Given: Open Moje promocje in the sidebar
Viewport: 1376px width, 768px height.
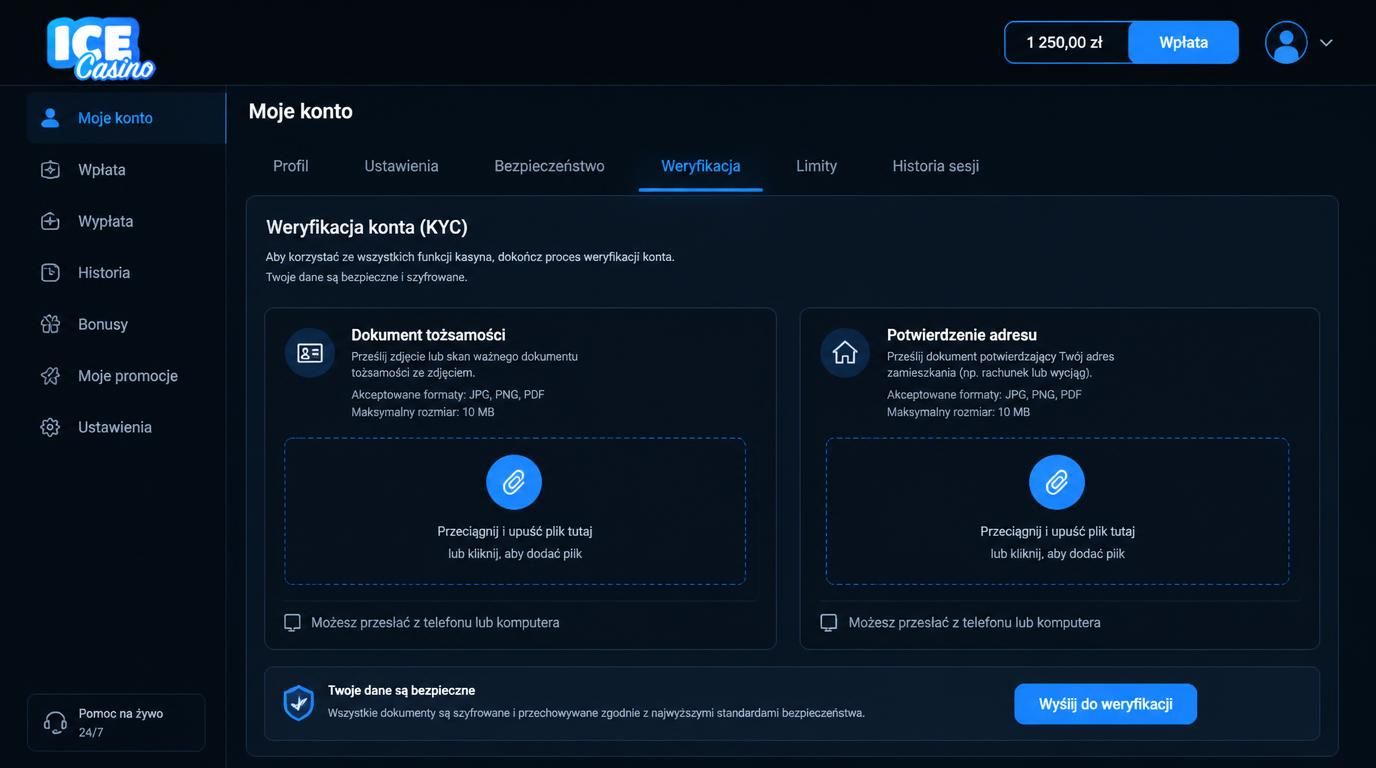Looking at the screenshot, I should 127,376.
